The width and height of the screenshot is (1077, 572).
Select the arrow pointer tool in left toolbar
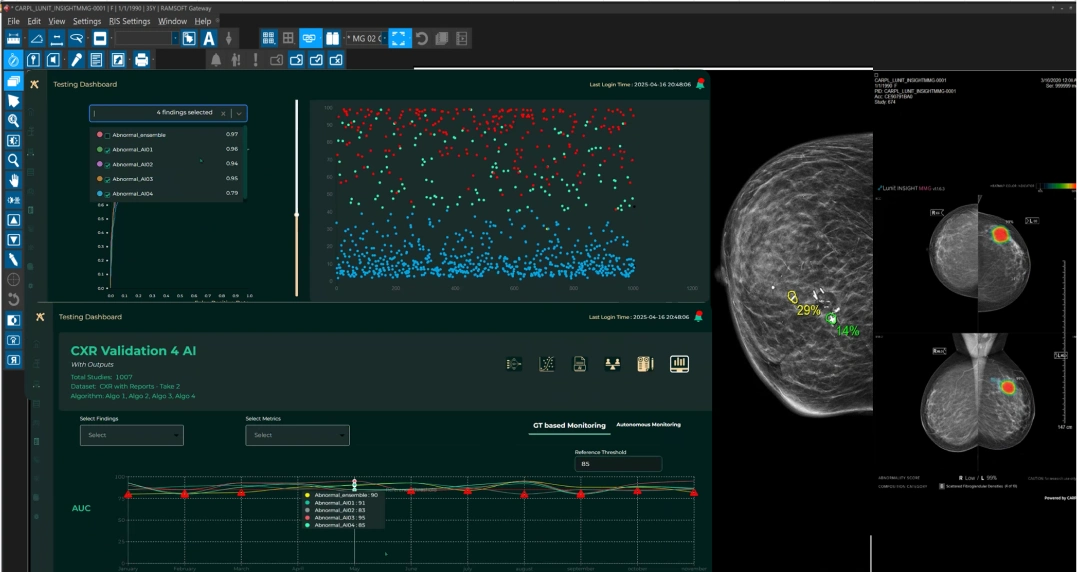point(13,101)
